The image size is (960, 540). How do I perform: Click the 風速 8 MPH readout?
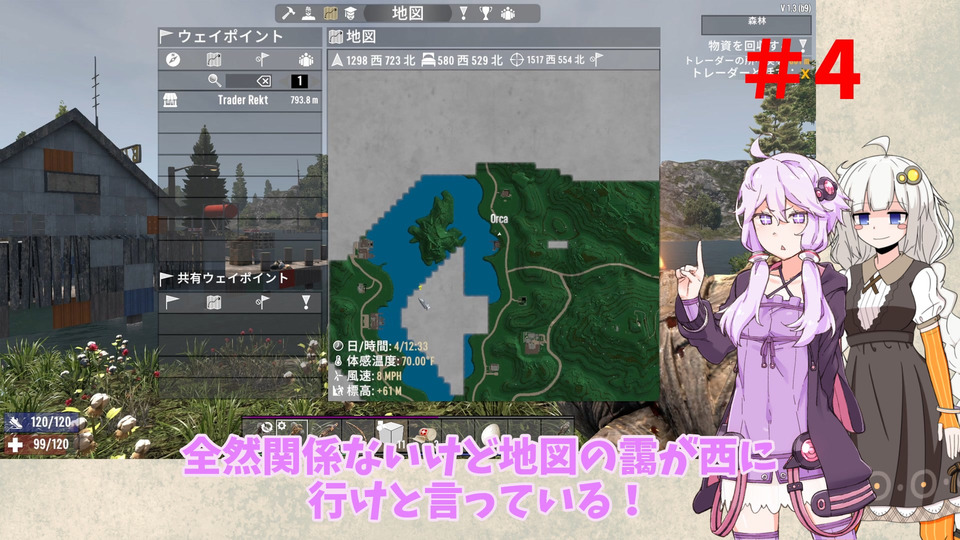[x=367, y=375]
